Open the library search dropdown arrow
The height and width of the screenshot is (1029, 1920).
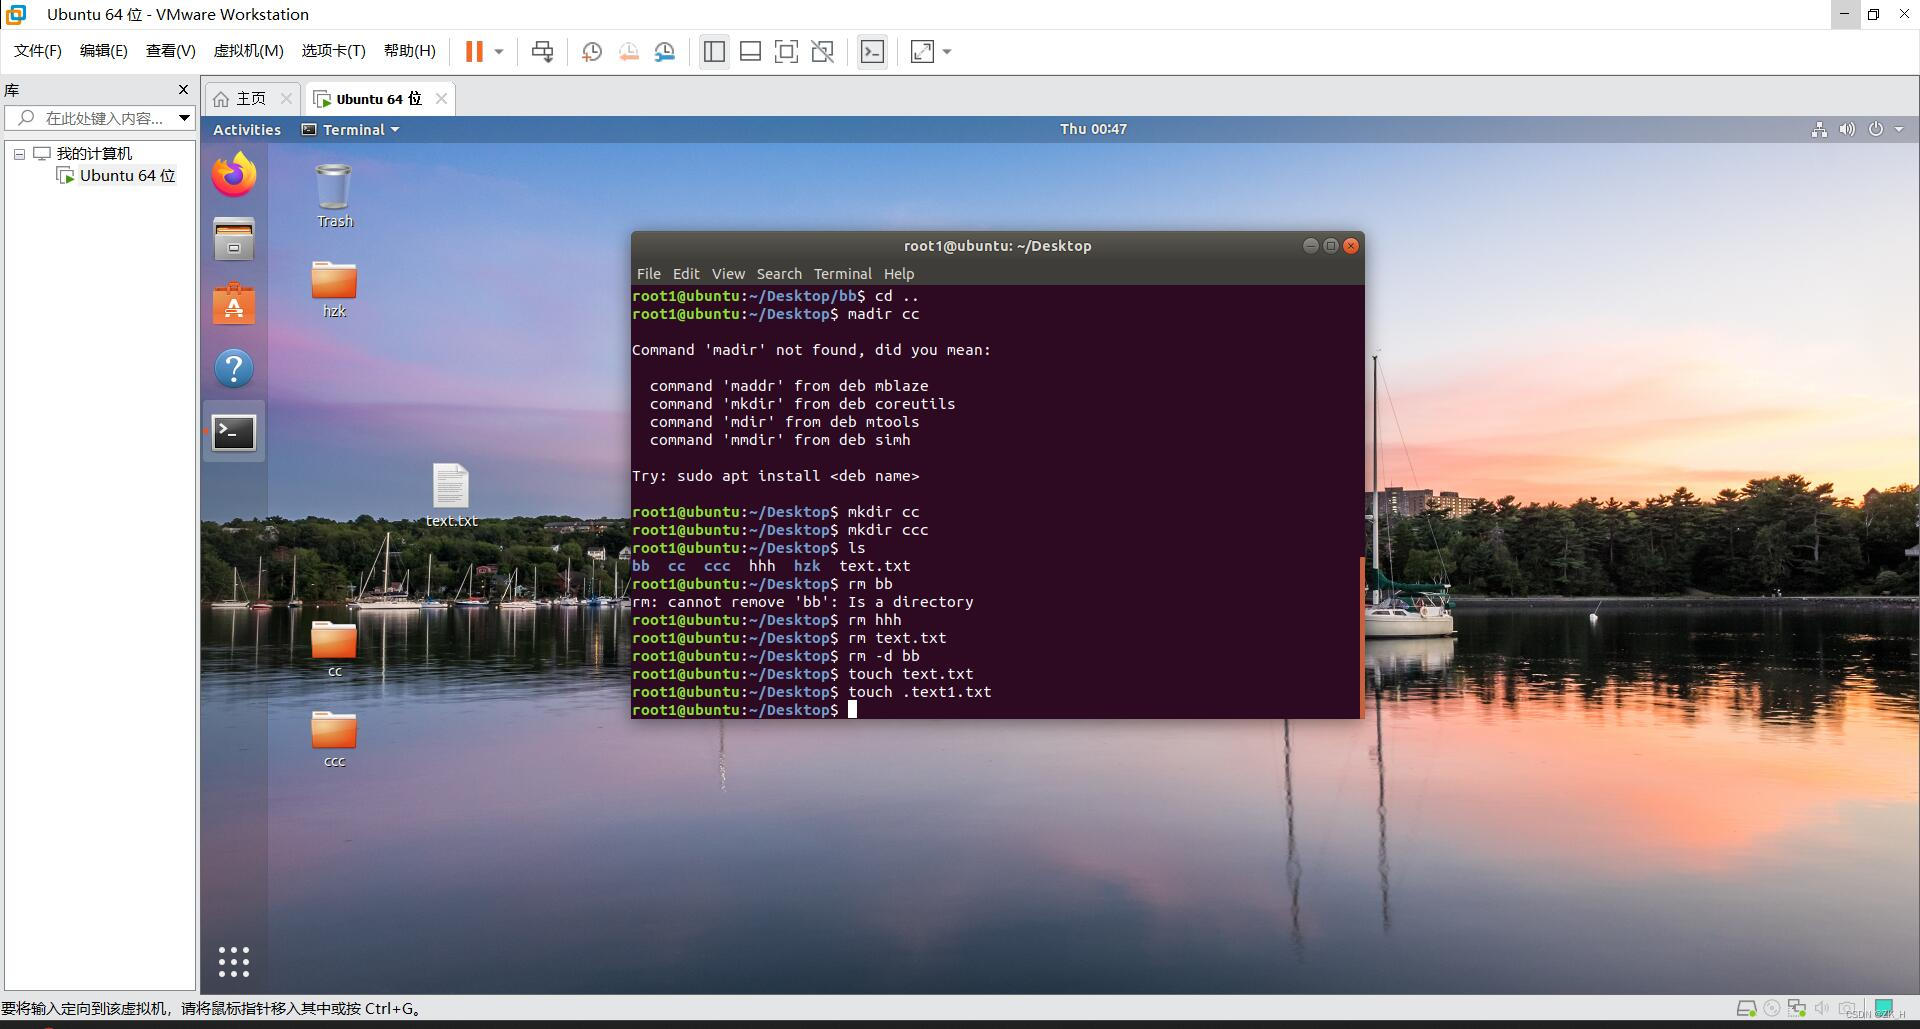tap(184, 118)
